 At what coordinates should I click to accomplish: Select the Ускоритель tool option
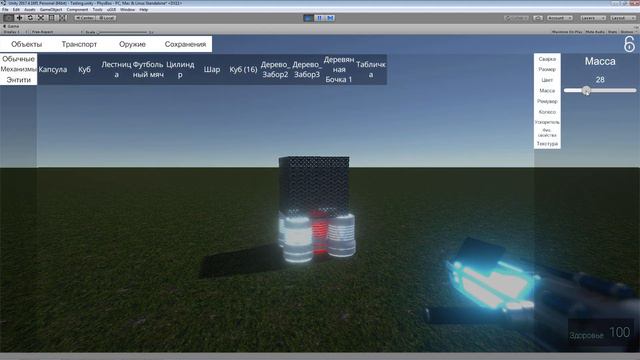point(547,122)
